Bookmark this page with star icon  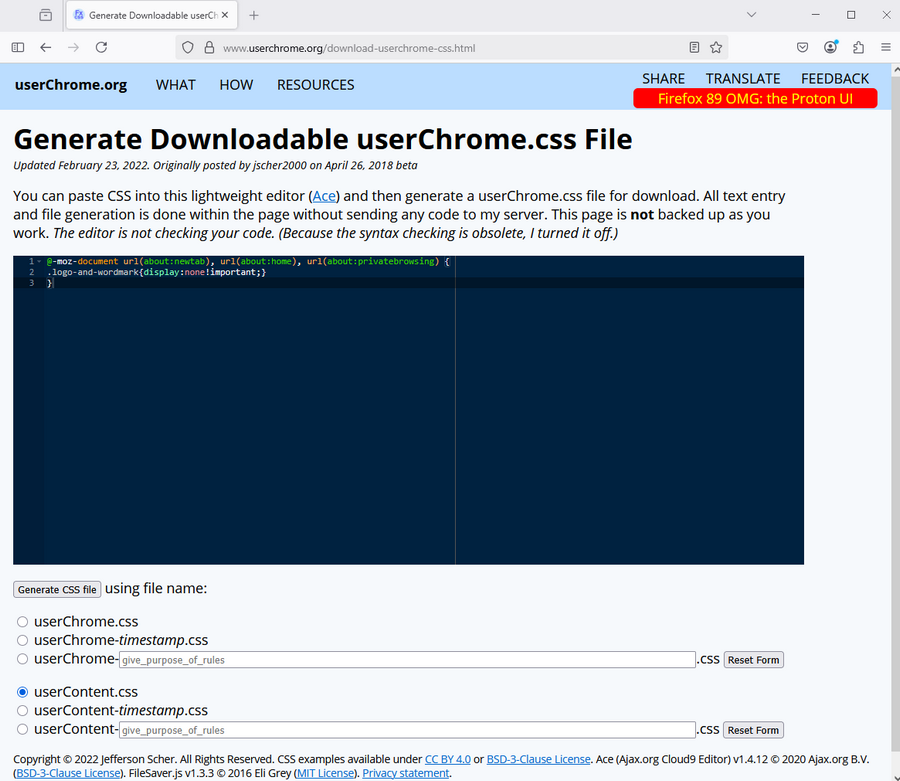coord(716,47)
